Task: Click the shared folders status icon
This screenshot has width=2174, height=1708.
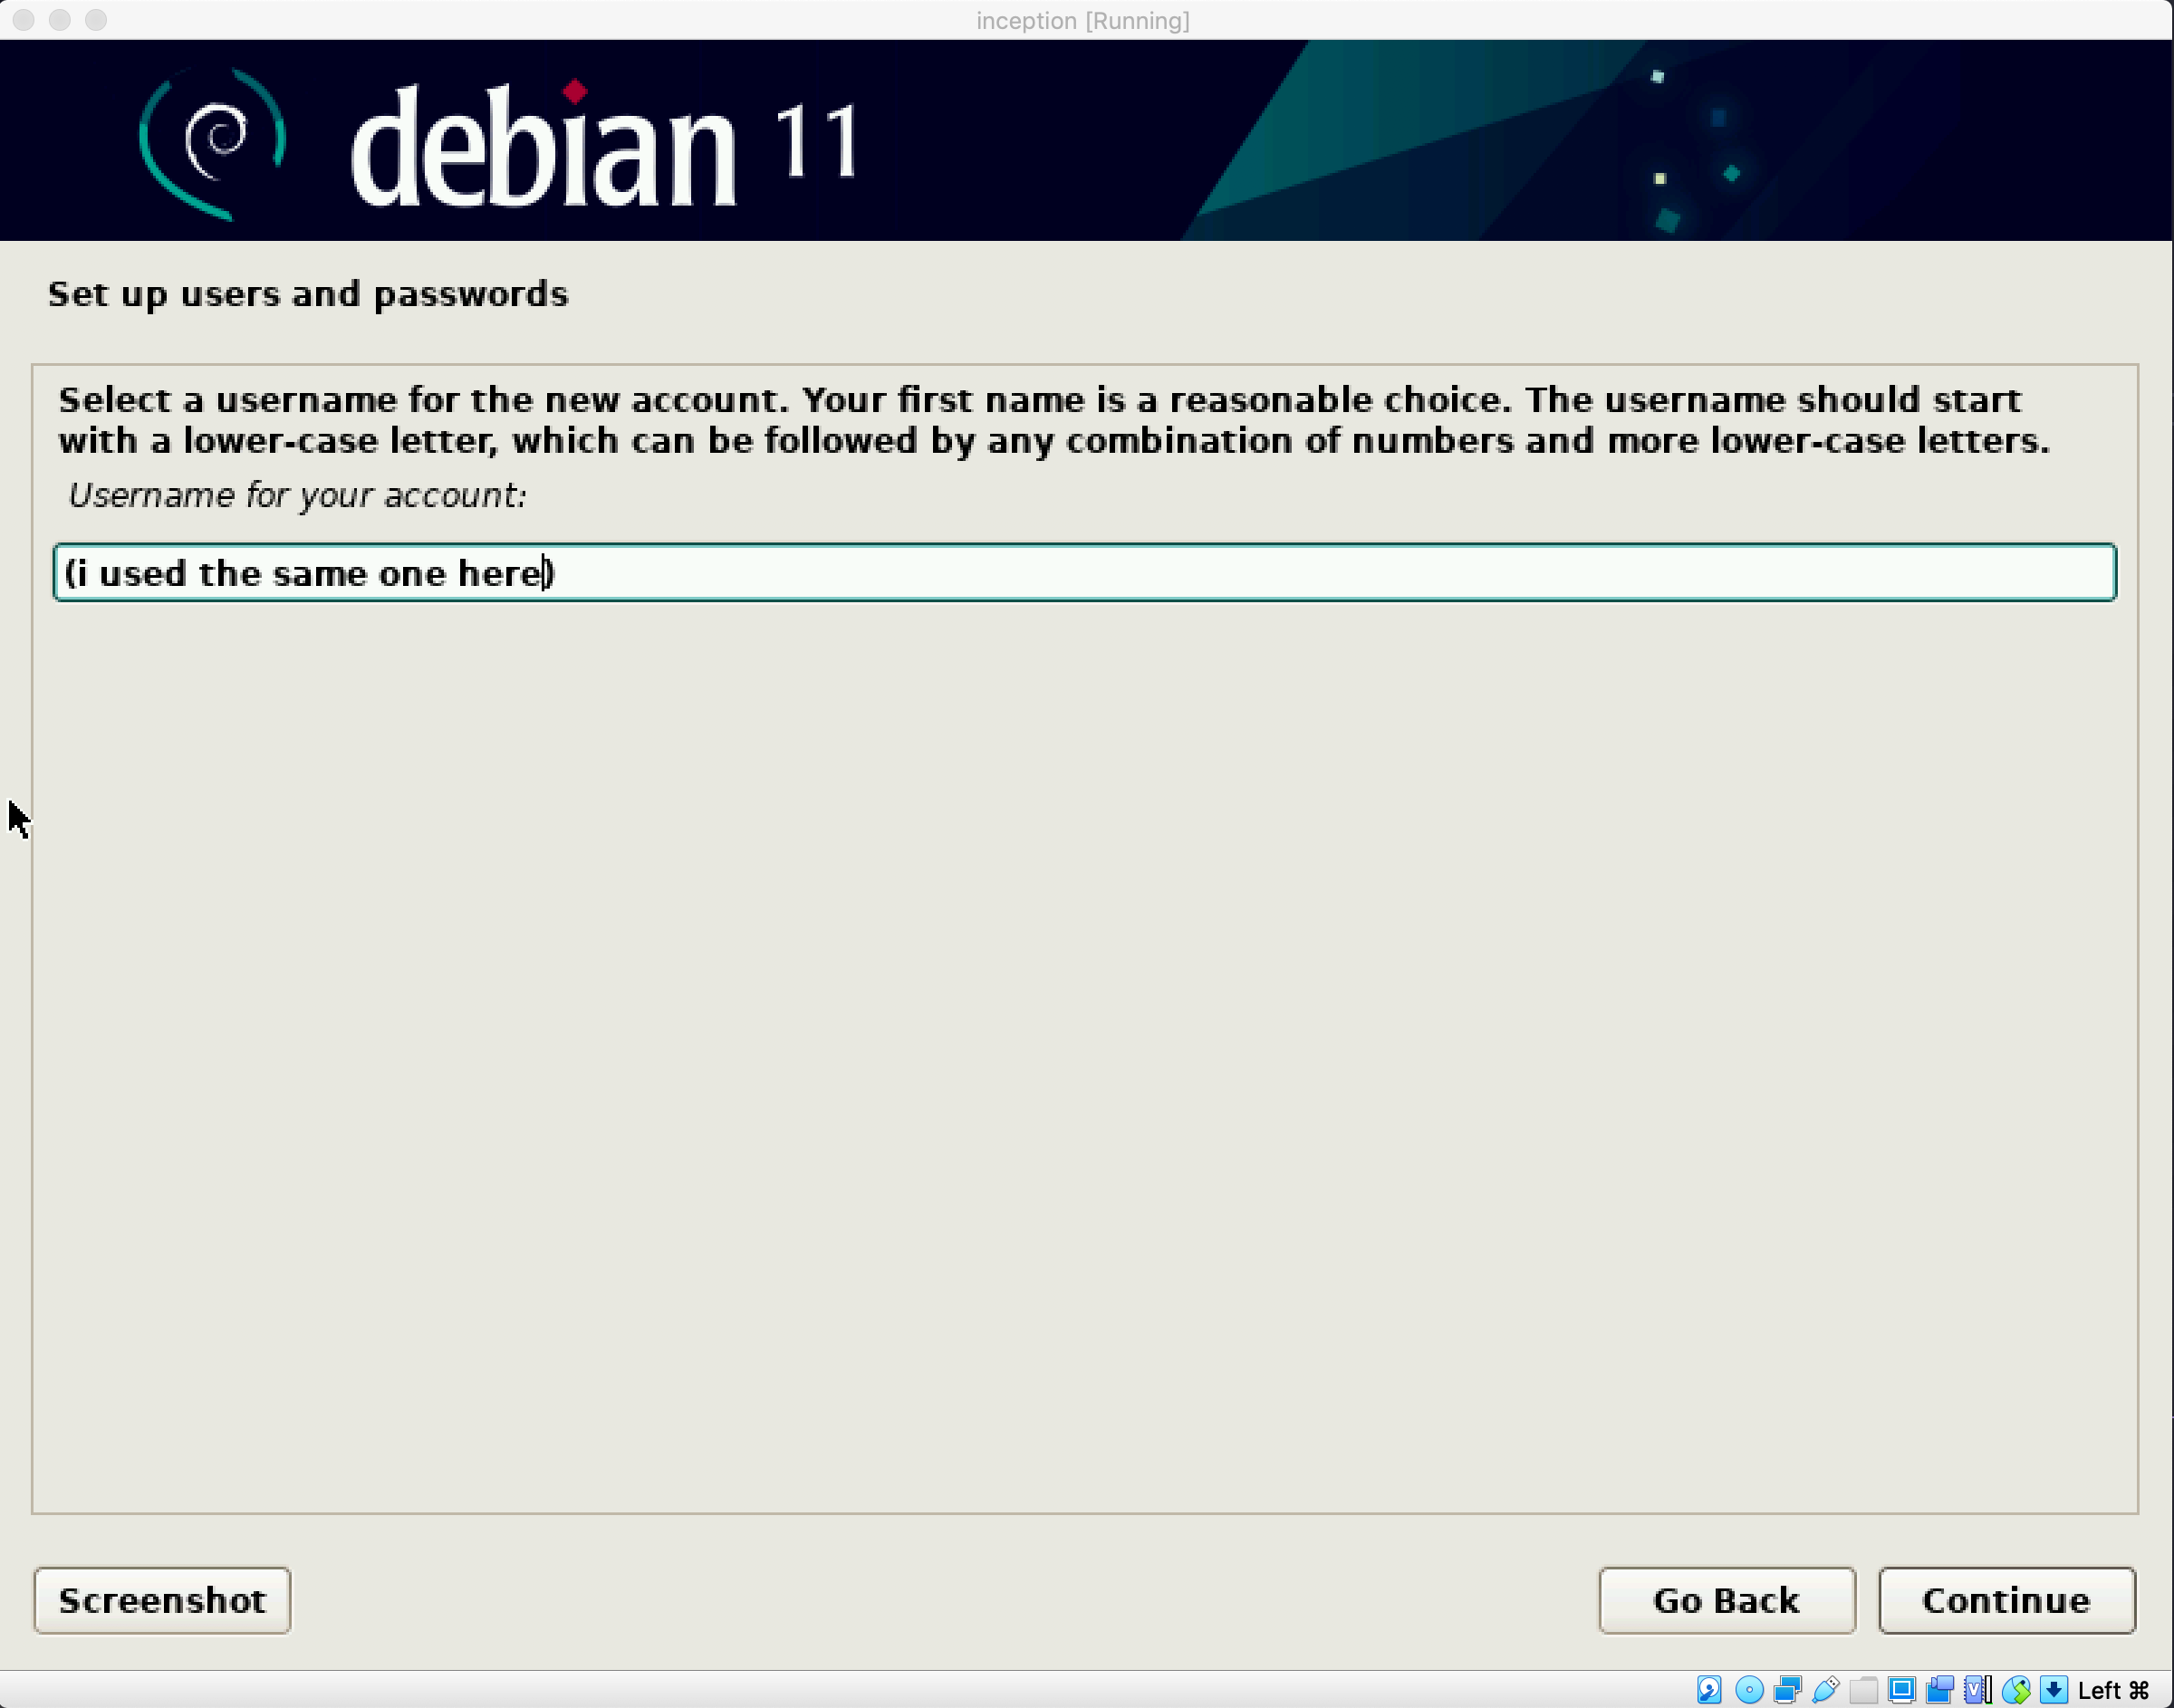Action: (x=1863, y=1690)
